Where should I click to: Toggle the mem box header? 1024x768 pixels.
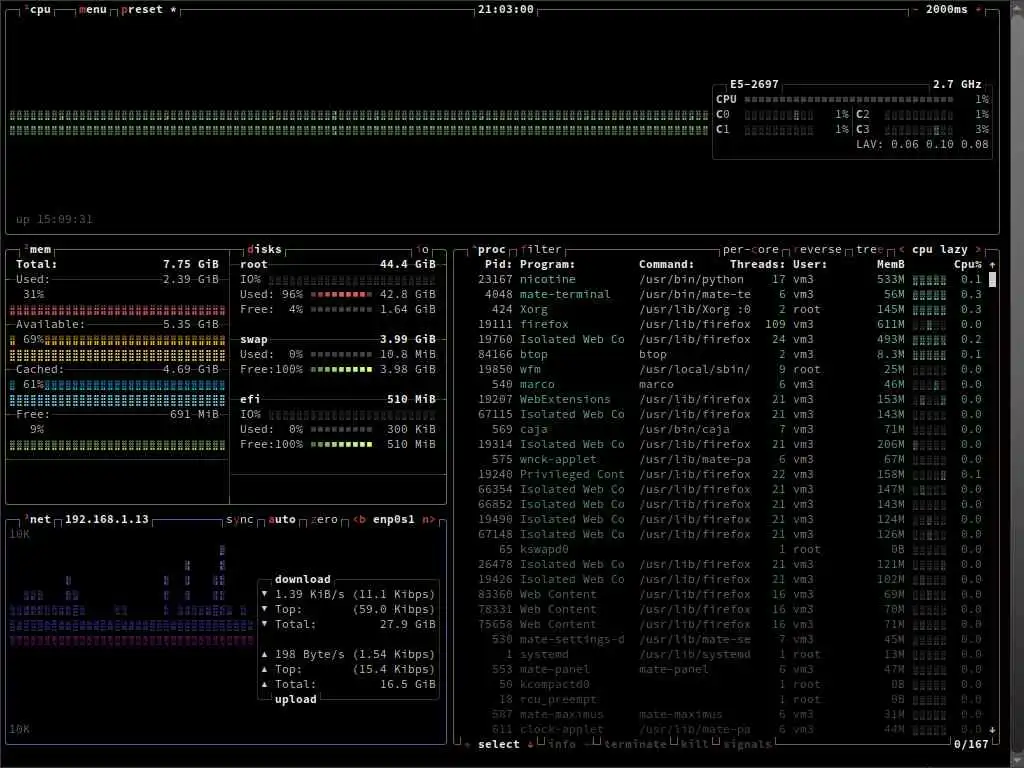(37, 249)
